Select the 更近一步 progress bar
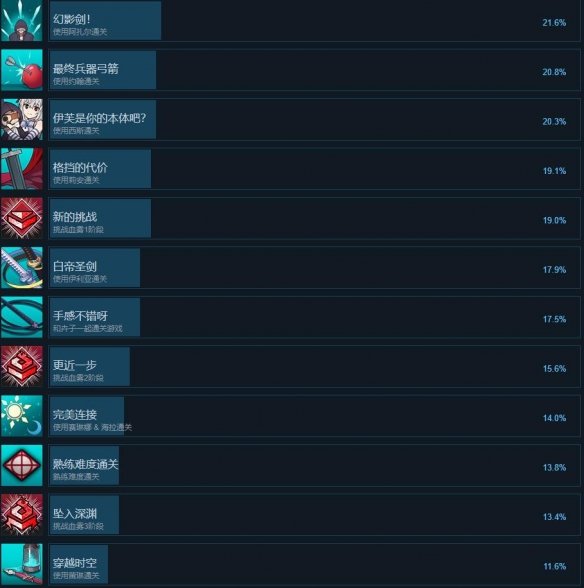Viewport: 584px width, 588px height. [90, 367]
